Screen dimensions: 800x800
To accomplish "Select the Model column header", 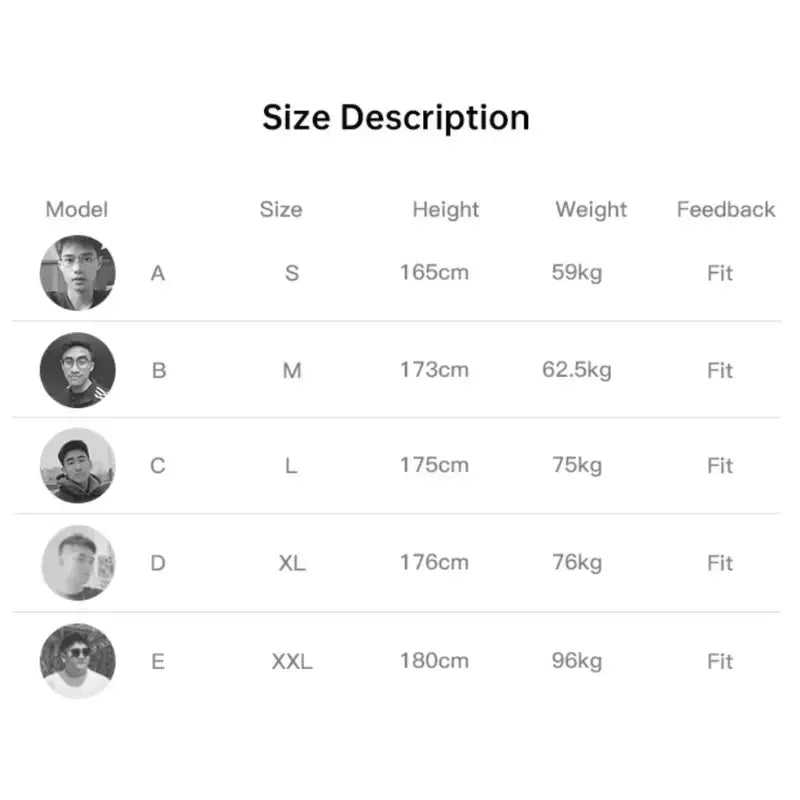I will (77, 210).
